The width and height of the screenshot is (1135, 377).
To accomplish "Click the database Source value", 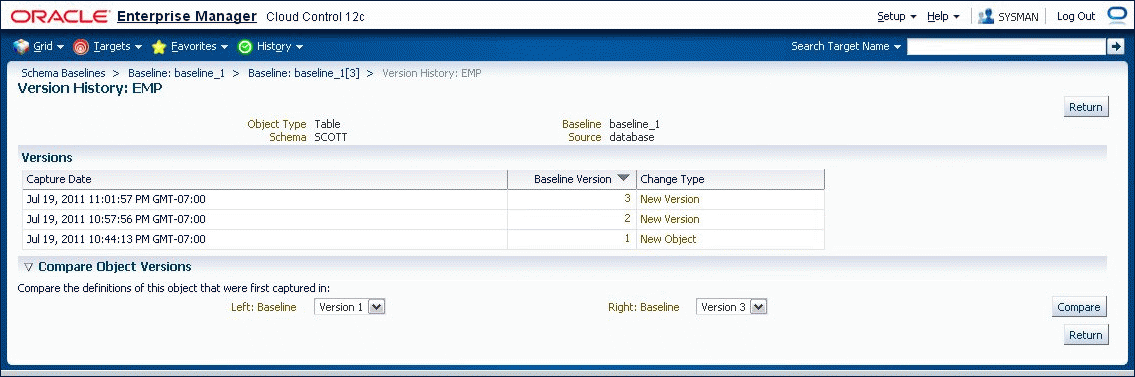I will coord(632,137).
